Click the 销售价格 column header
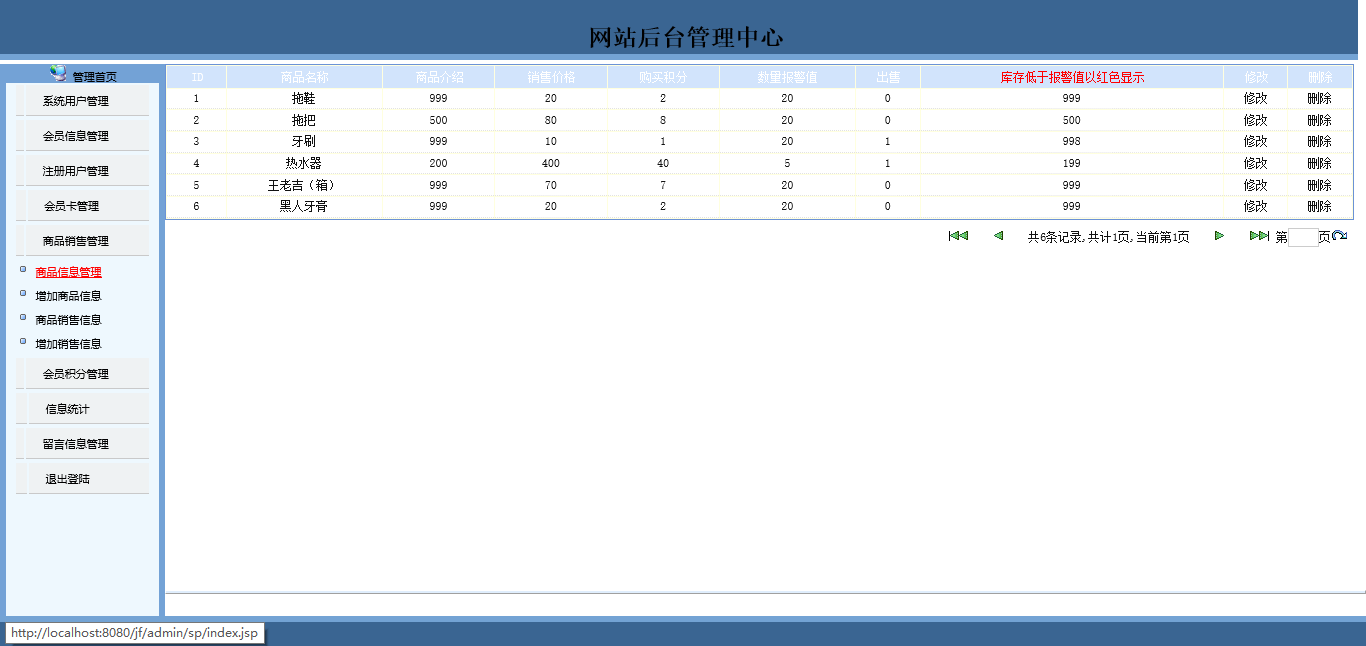The height and width of the screenshot is (646, 1366). click(x=551, y=77)
